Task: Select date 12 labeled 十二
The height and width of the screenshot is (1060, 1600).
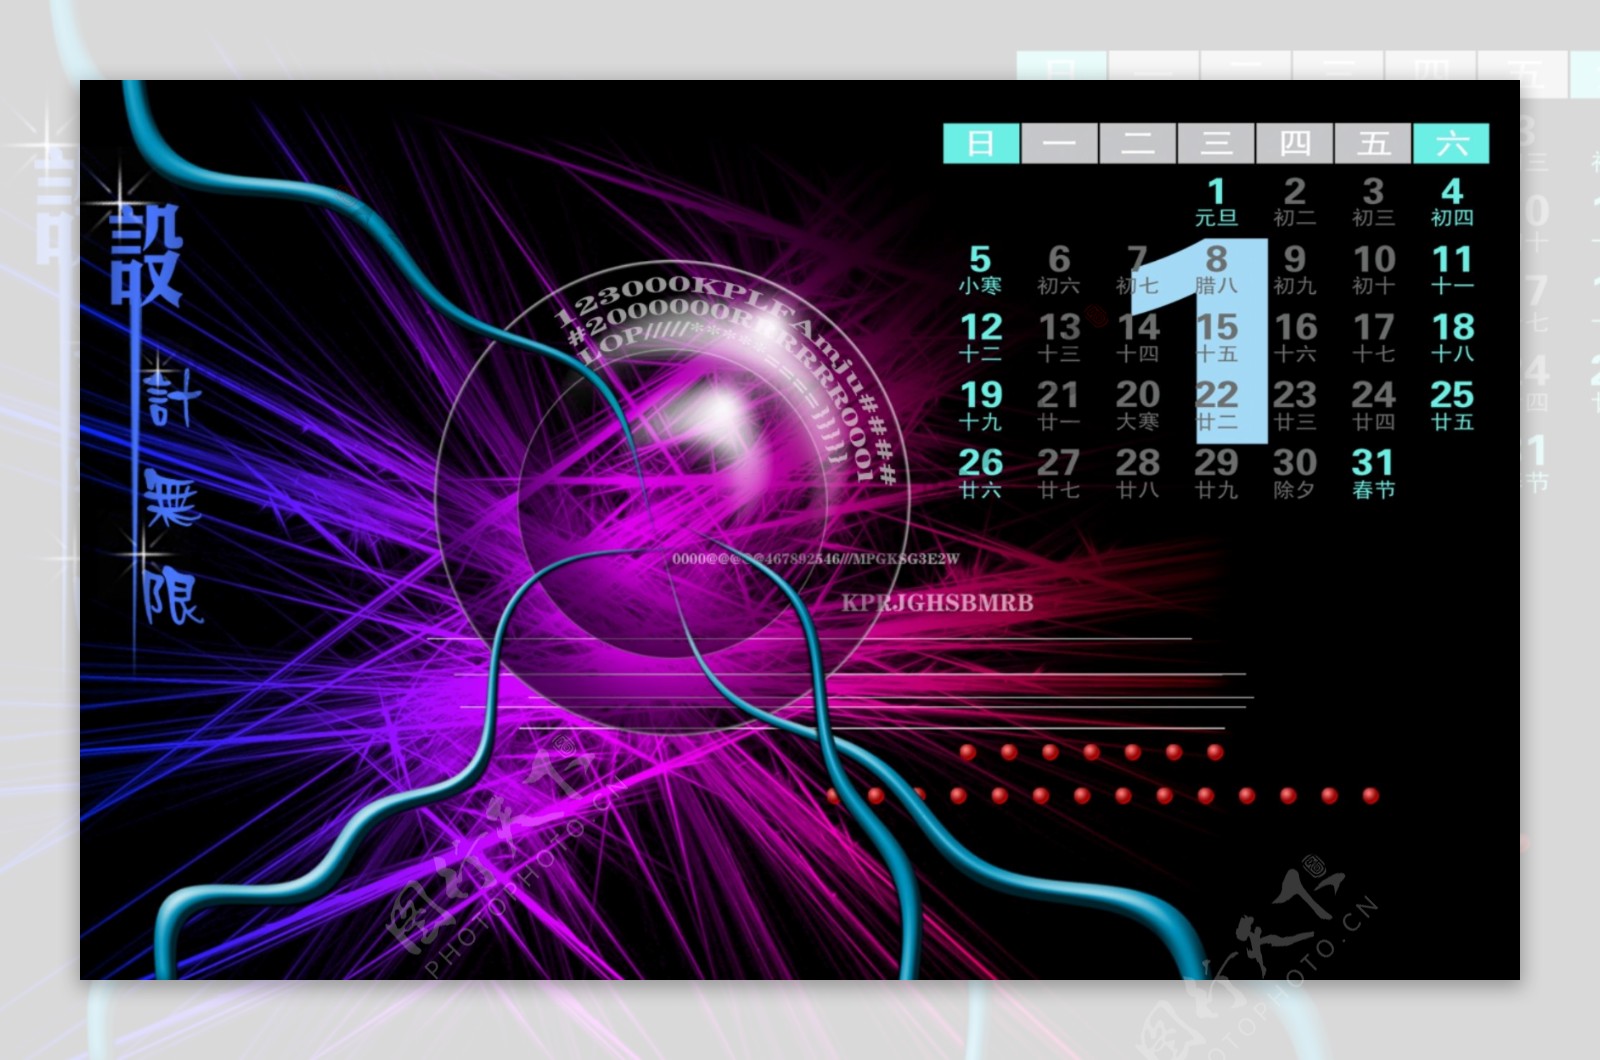Action: click(x=980, y=337)
